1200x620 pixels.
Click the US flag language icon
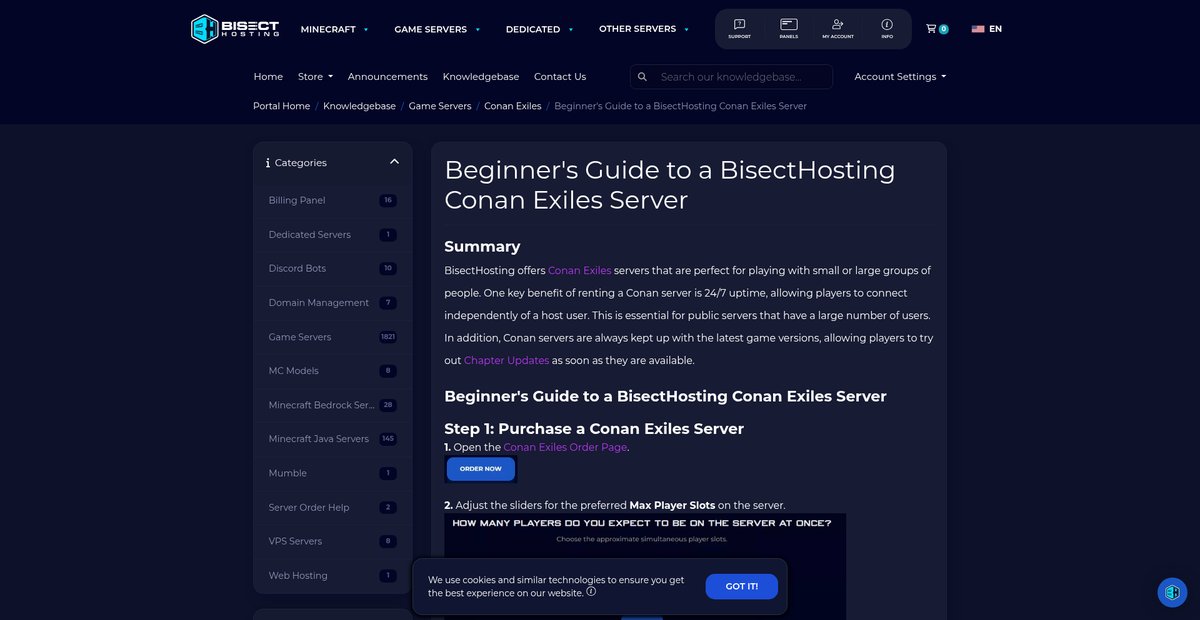[x=978, y=29]
